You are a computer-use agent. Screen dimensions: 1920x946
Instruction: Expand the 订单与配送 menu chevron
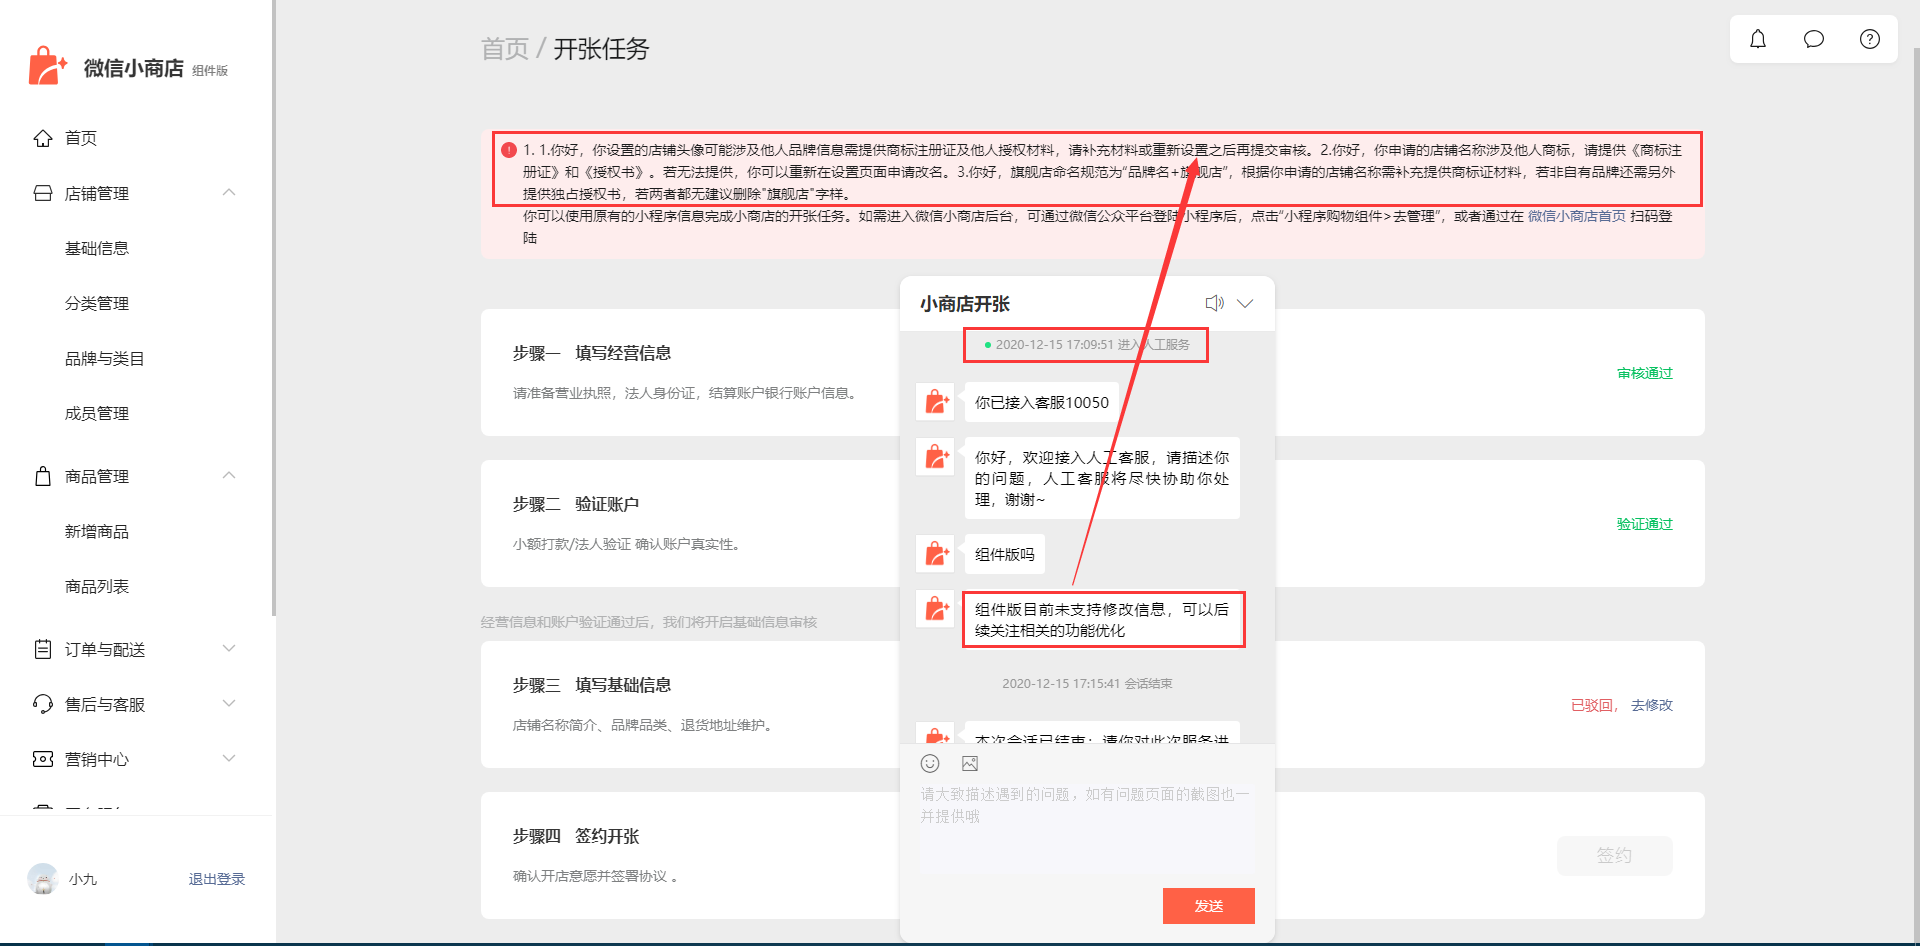click(x=229, y=648)
